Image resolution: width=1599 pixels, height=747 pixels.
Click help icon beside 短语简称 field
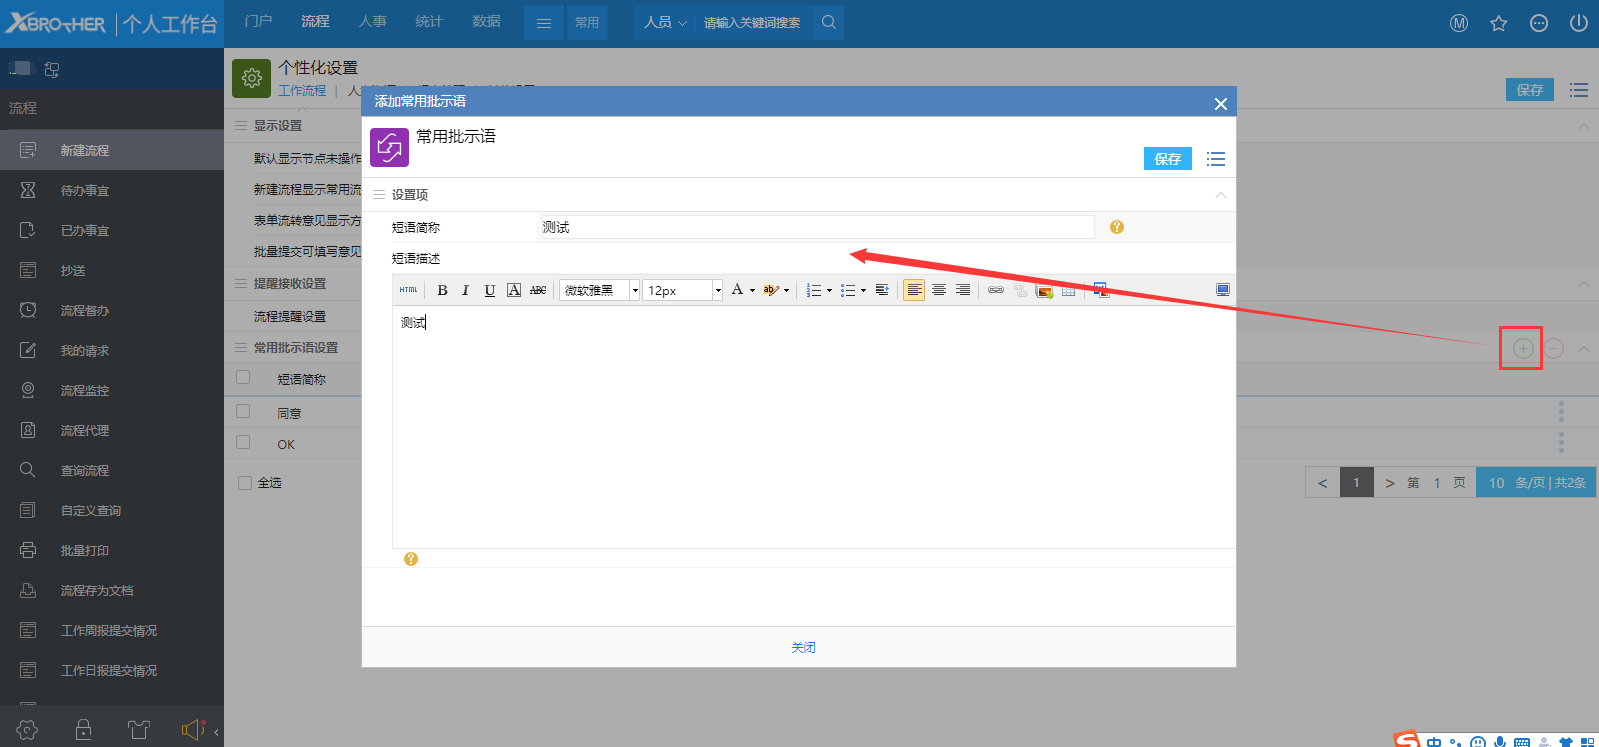(1117, 227)
